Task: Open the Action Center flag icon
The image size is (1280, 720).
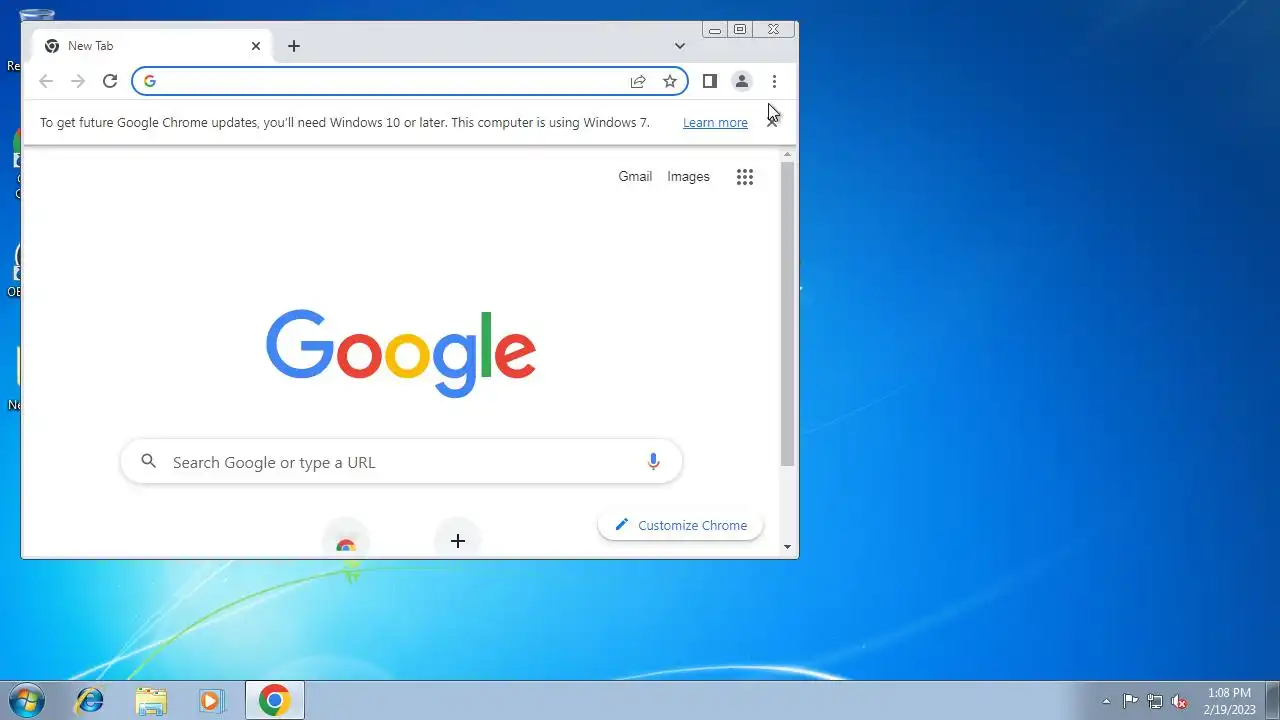Action: [x=1130, y=701]
